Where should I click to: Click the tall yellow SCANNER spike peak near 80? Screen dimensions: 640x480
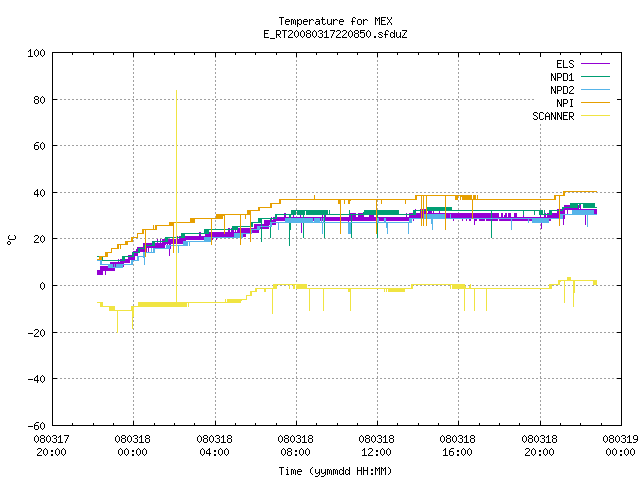176,91
